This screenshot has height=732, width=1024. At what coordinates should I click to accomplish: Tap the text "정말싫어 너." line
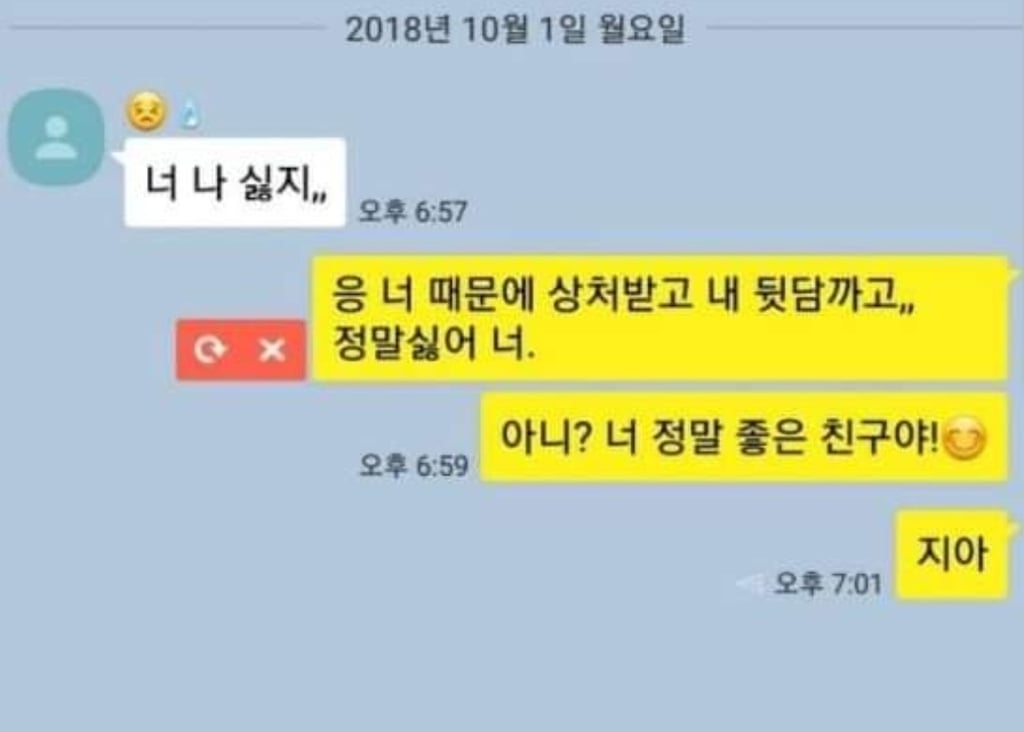434,343
